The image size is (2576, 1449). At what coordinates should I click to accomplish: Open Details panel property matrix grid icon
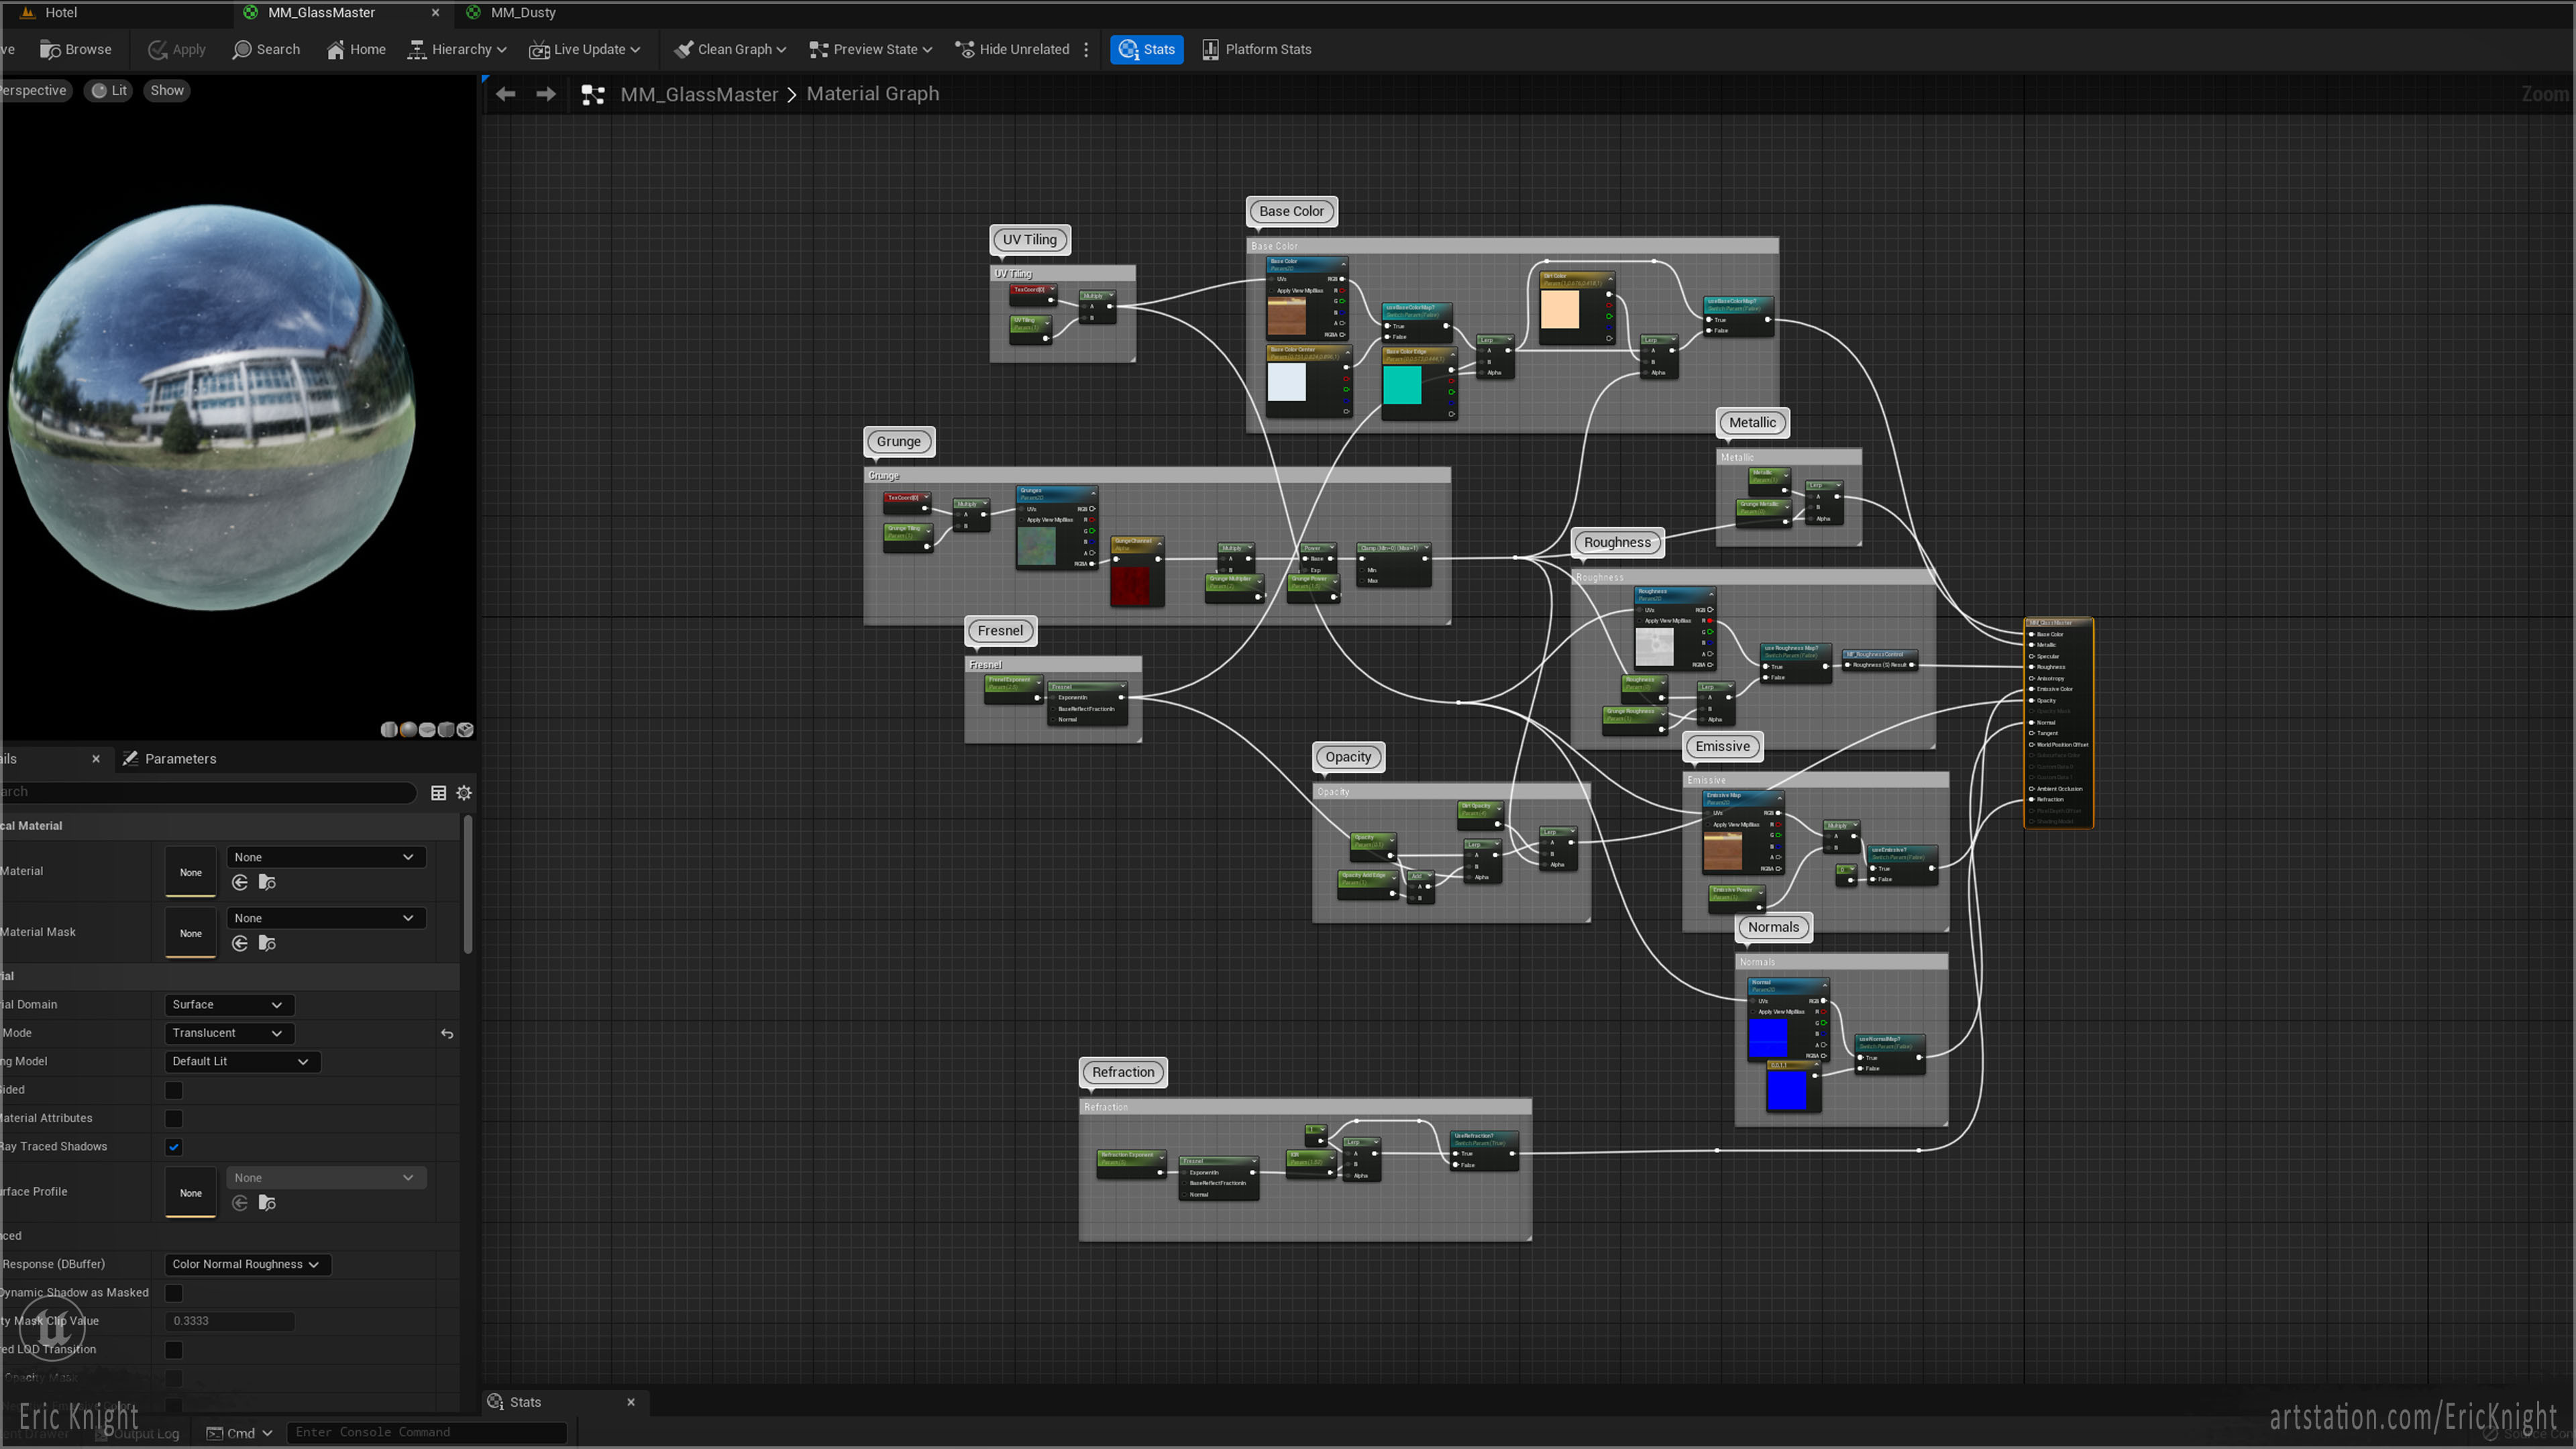coord(438,793)
